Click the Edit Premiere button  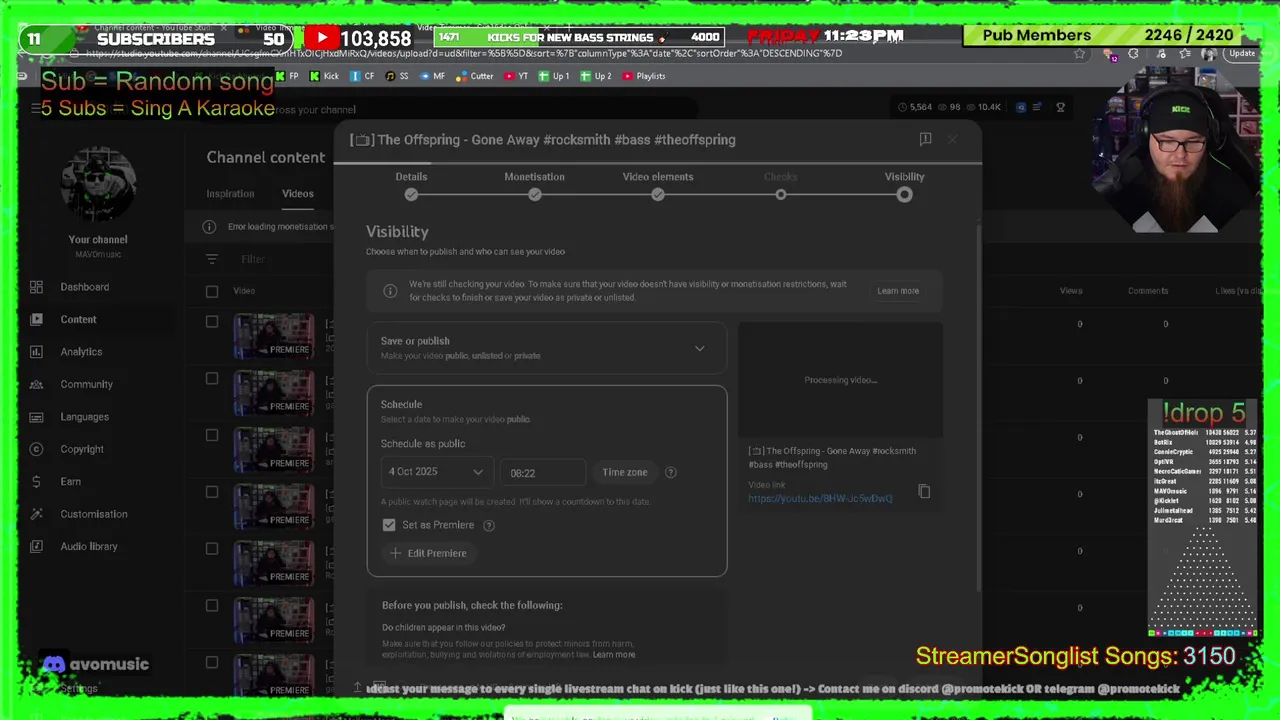(428, 553)
